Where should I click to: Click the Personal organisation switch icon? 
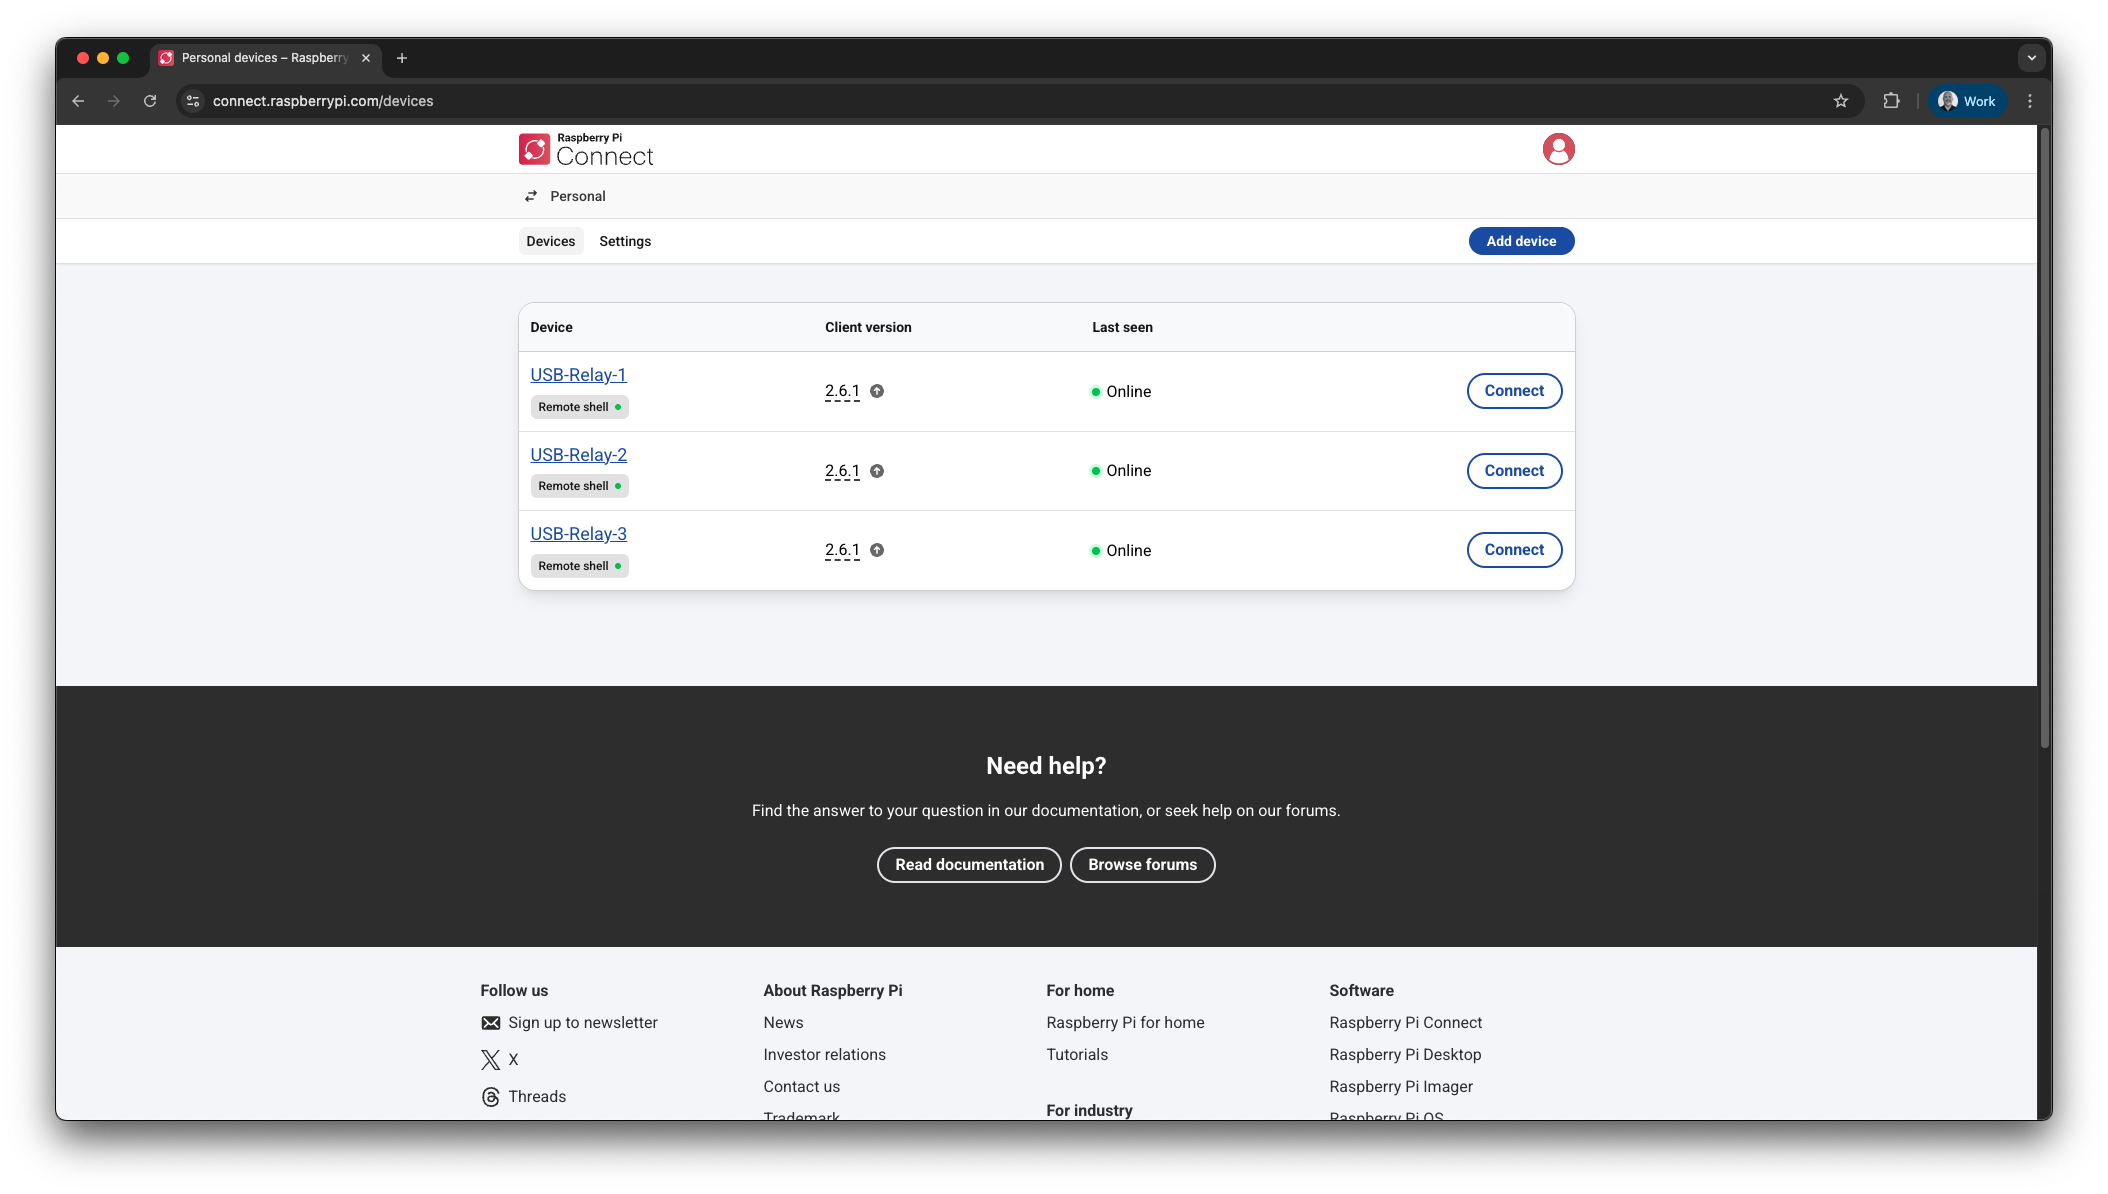point(531,196)
